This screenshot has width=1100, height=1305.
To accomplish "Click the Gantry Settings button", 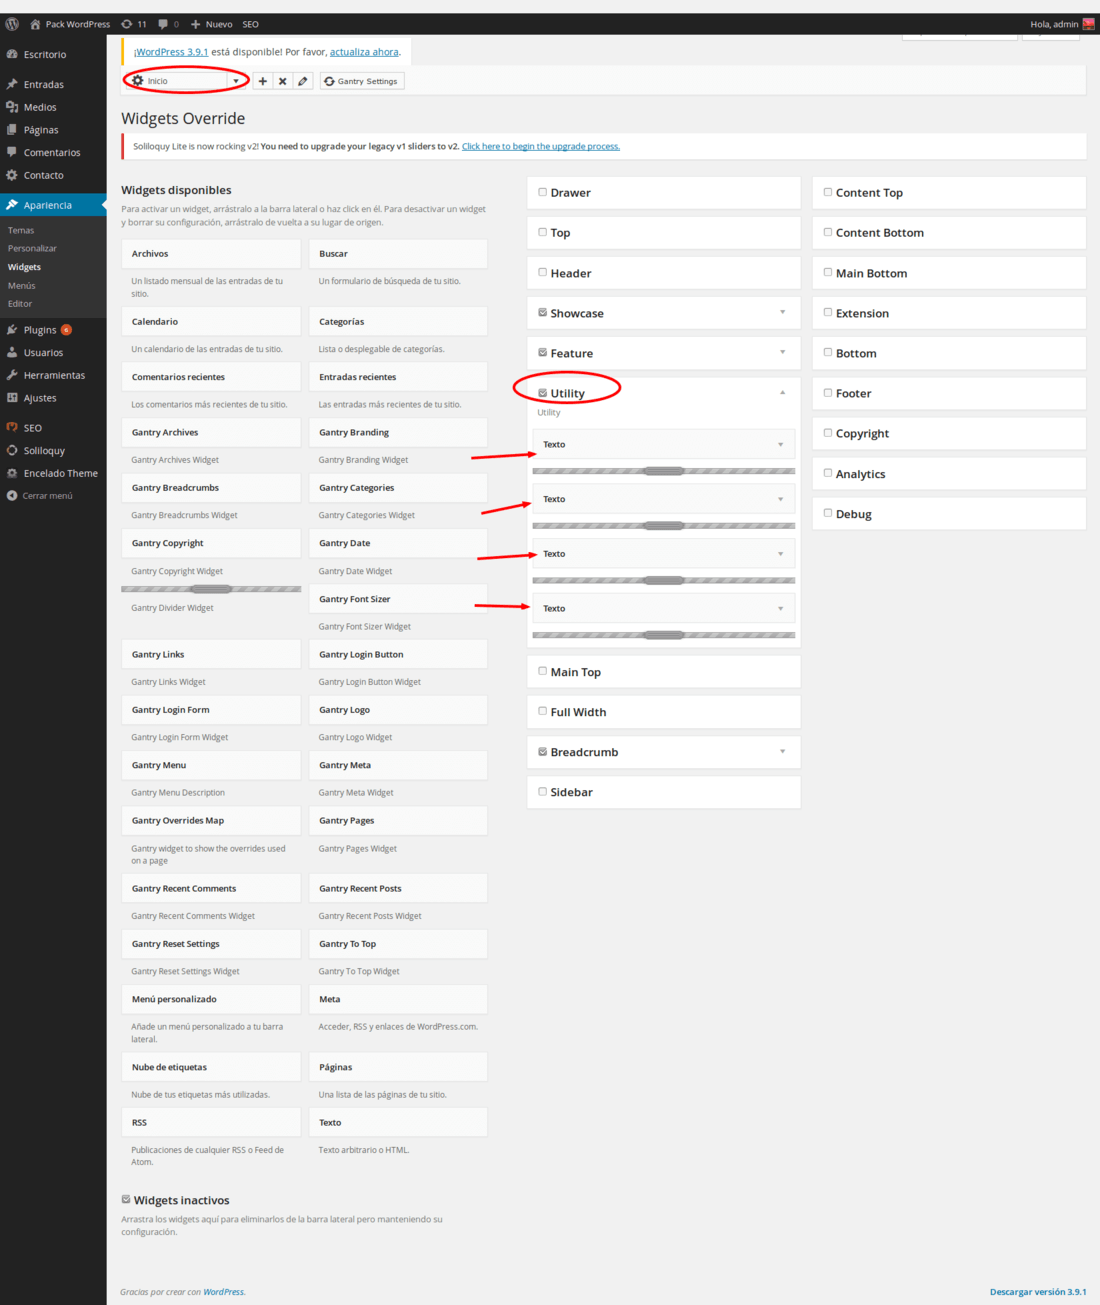I will [x=362, y=81].
